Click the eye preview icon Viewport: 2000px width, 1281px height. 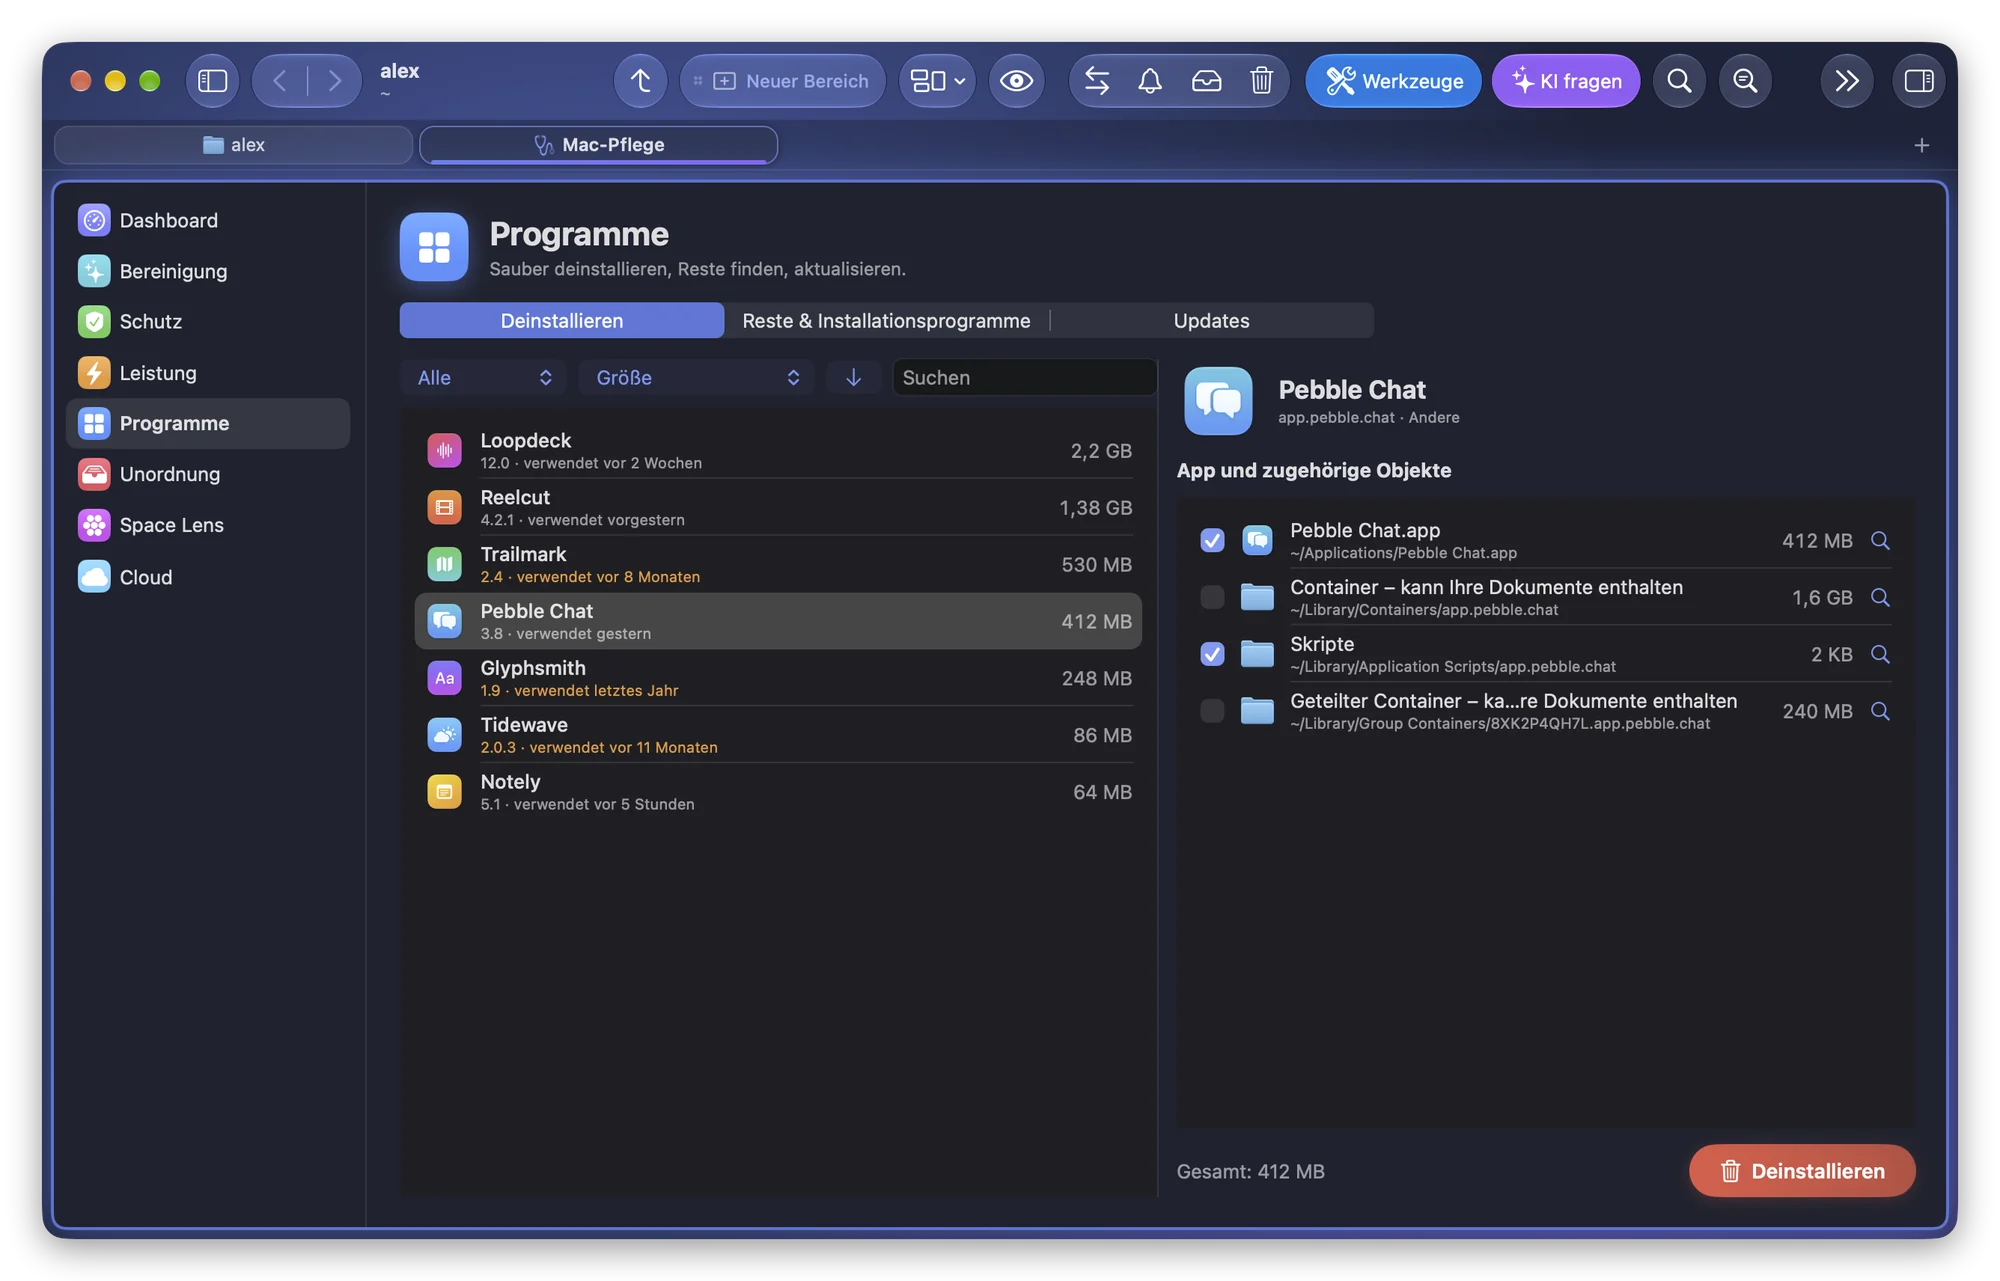pos(1016,81)
